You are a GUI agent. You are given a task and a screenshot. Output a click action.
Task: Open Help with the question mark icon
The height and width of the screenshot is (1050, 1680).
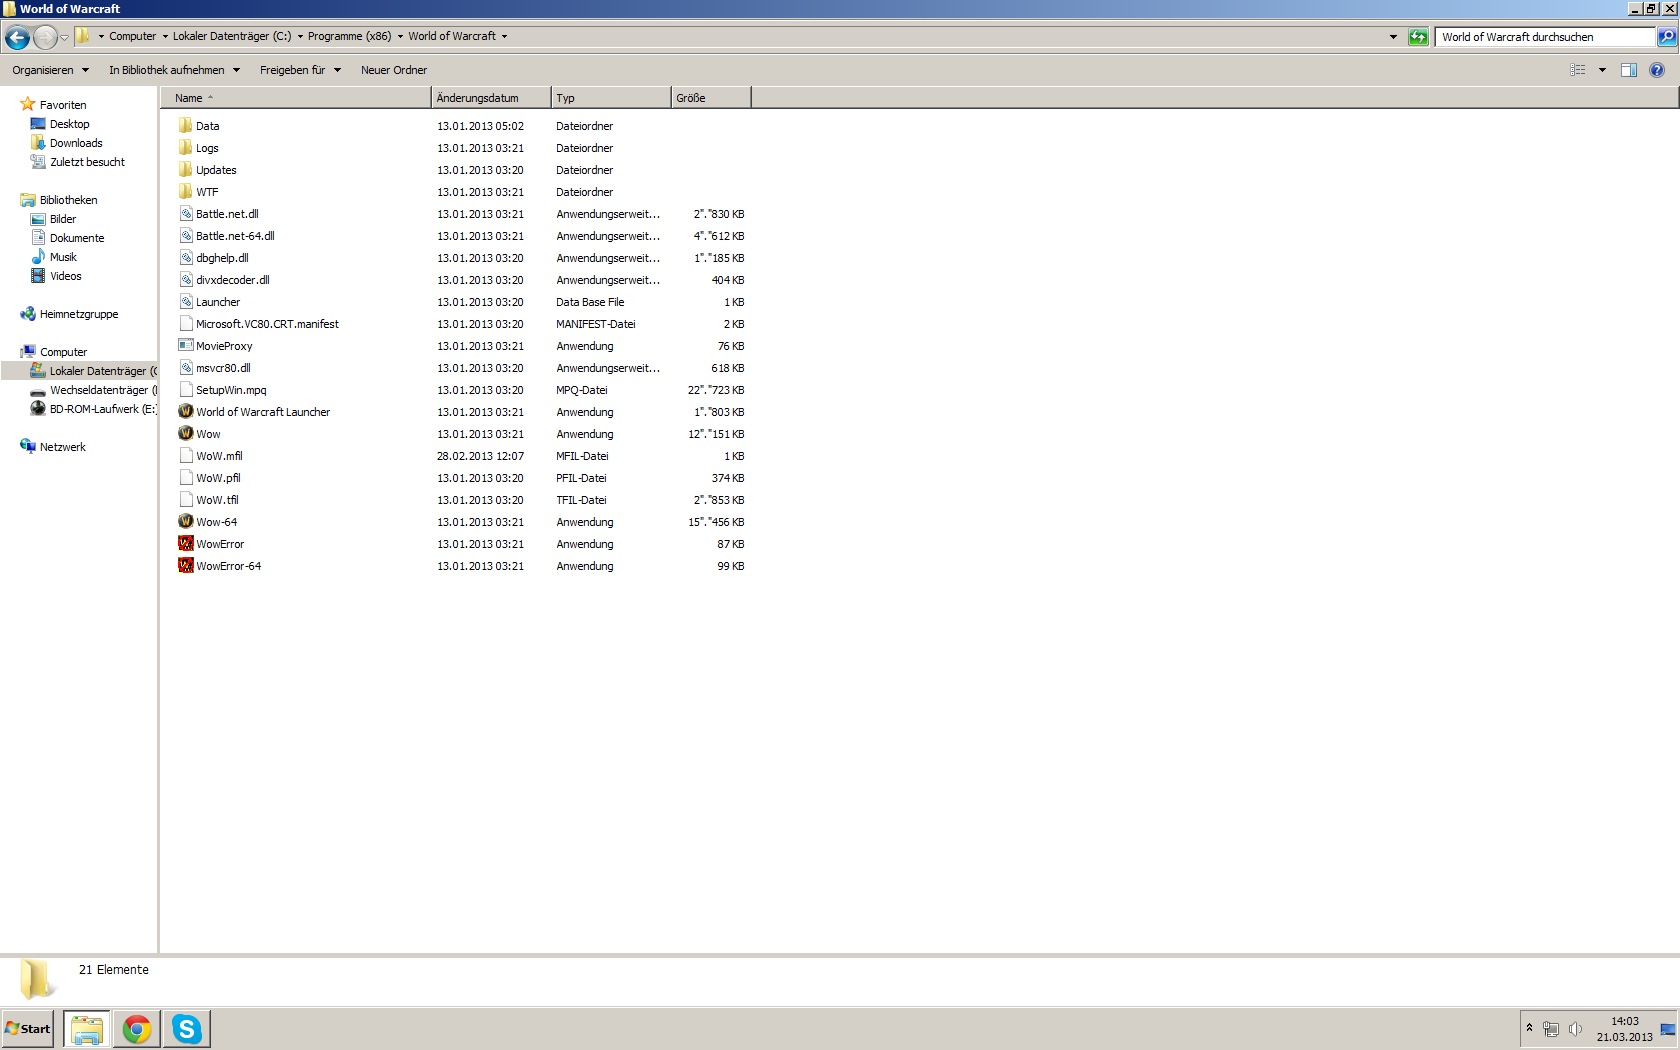pos(1657,70)
